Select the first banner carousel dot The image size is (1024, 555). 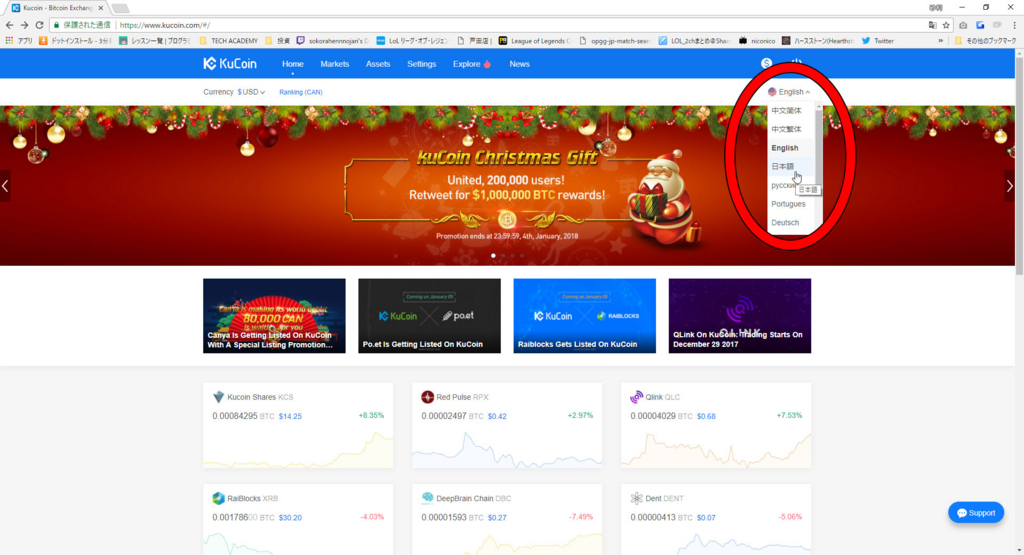click(493, 255)
